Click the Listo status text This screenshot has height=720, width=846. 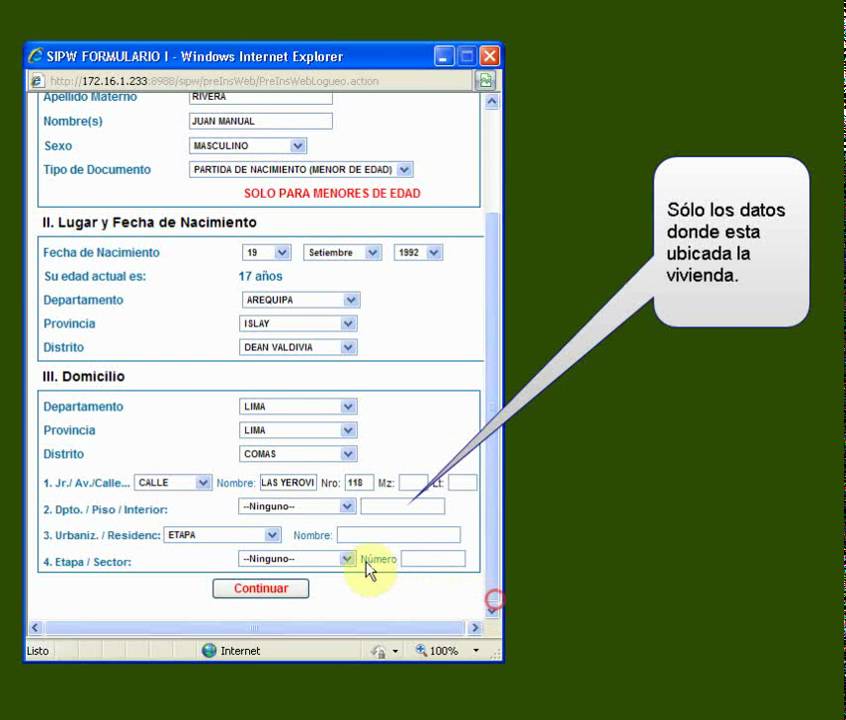coord(38,651)
